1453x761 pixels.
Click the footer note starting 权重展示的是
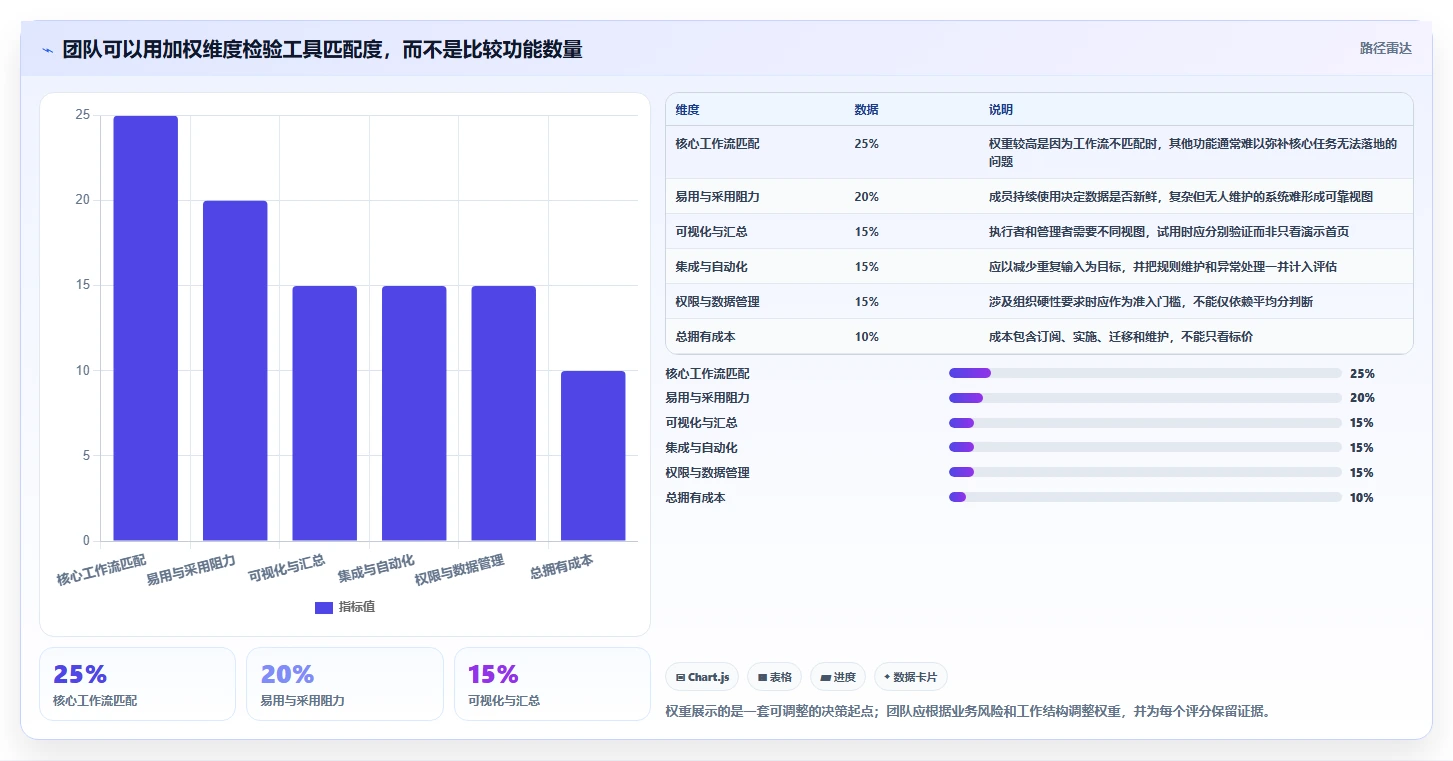coord(967,712)
